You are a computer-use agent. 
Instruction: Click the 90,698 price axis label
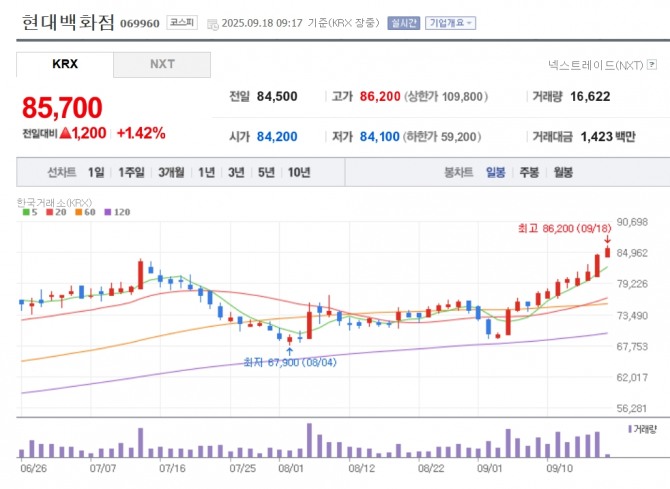click(632, 222)
